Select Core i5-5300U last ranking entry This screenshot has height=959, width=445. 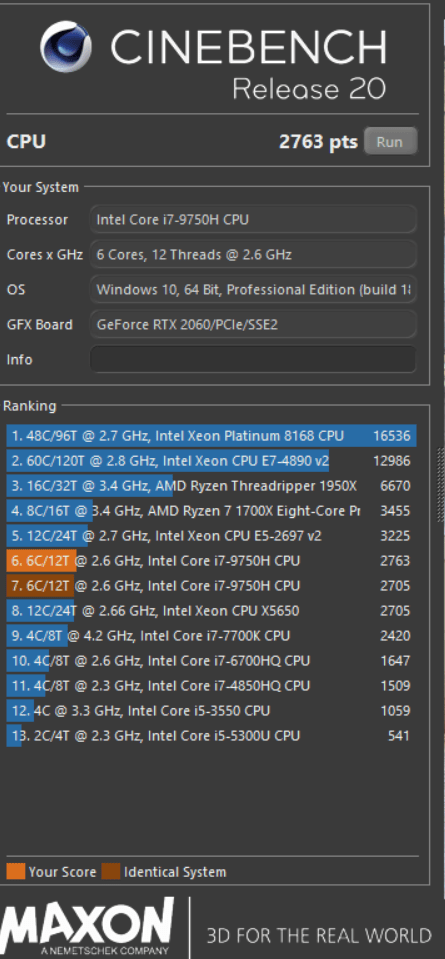pos(211,735)
